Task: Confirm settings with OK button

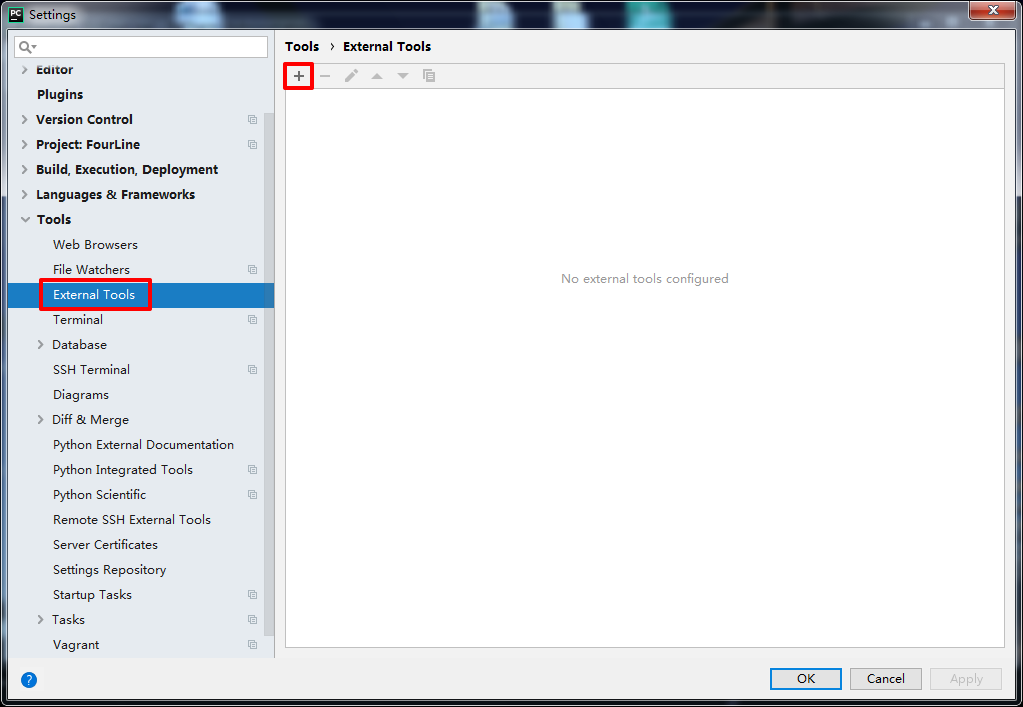Action: click(x=806, y=679)
